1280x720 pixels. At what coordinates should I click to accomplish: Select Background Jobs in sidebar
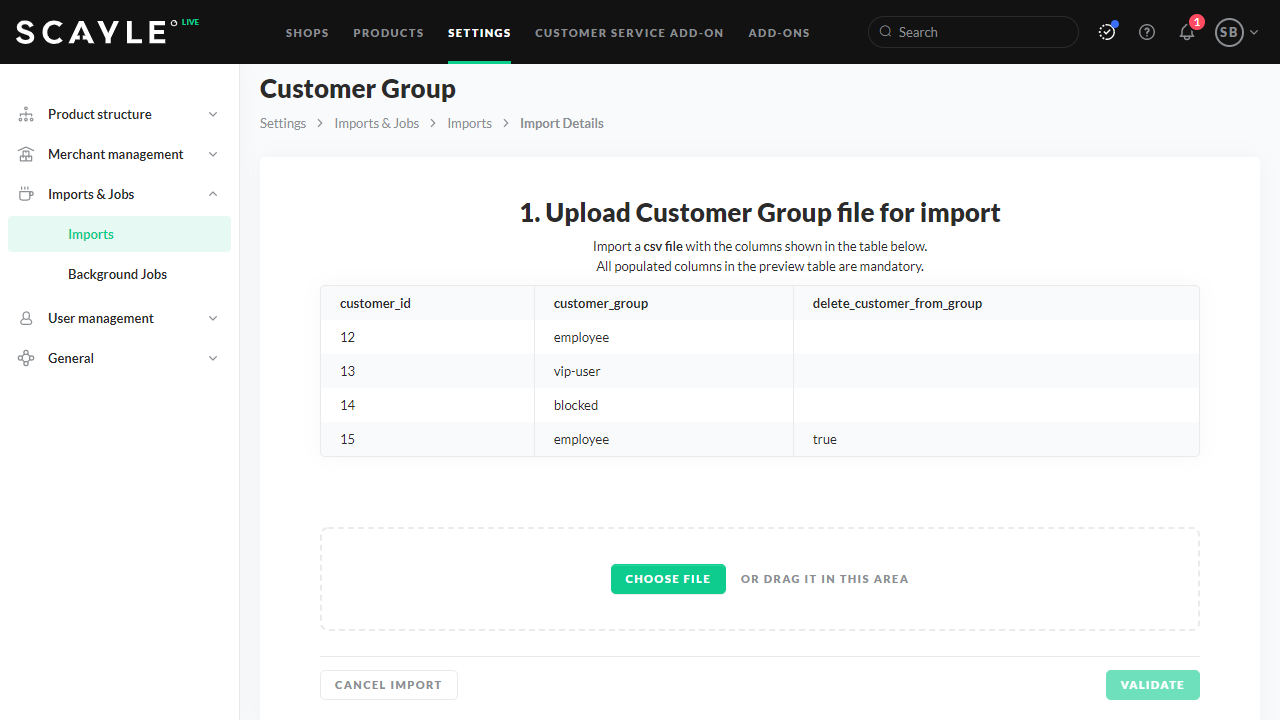pos(117,274)
